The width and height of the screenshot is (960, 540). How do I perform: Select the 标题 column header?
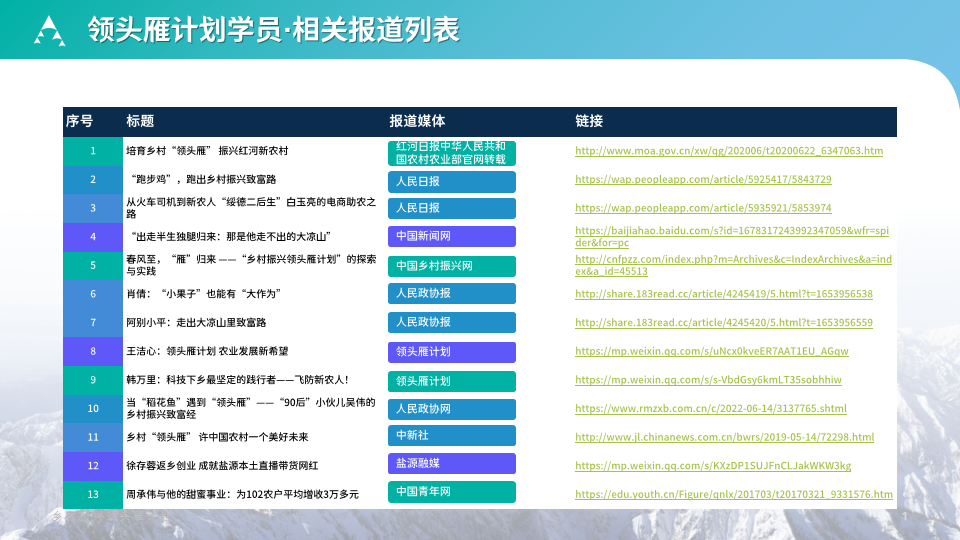(140, 121)
